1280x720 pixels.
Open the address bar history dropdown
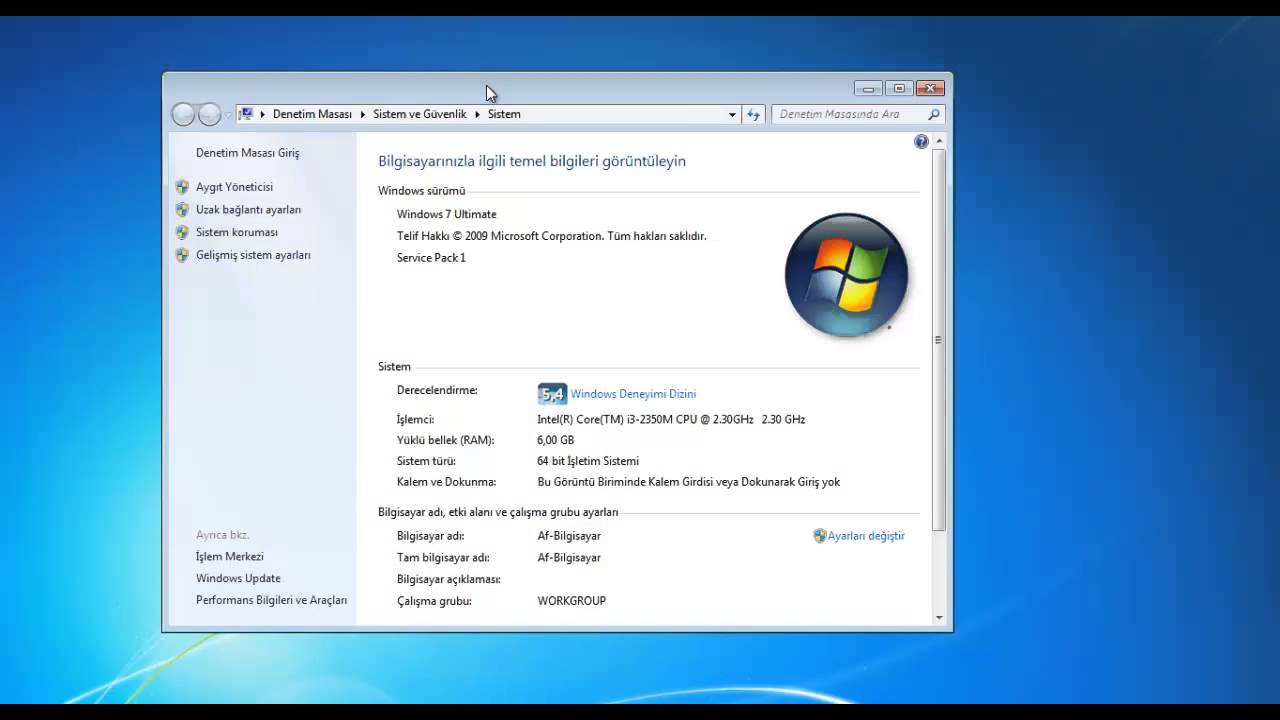coord(732,115)
